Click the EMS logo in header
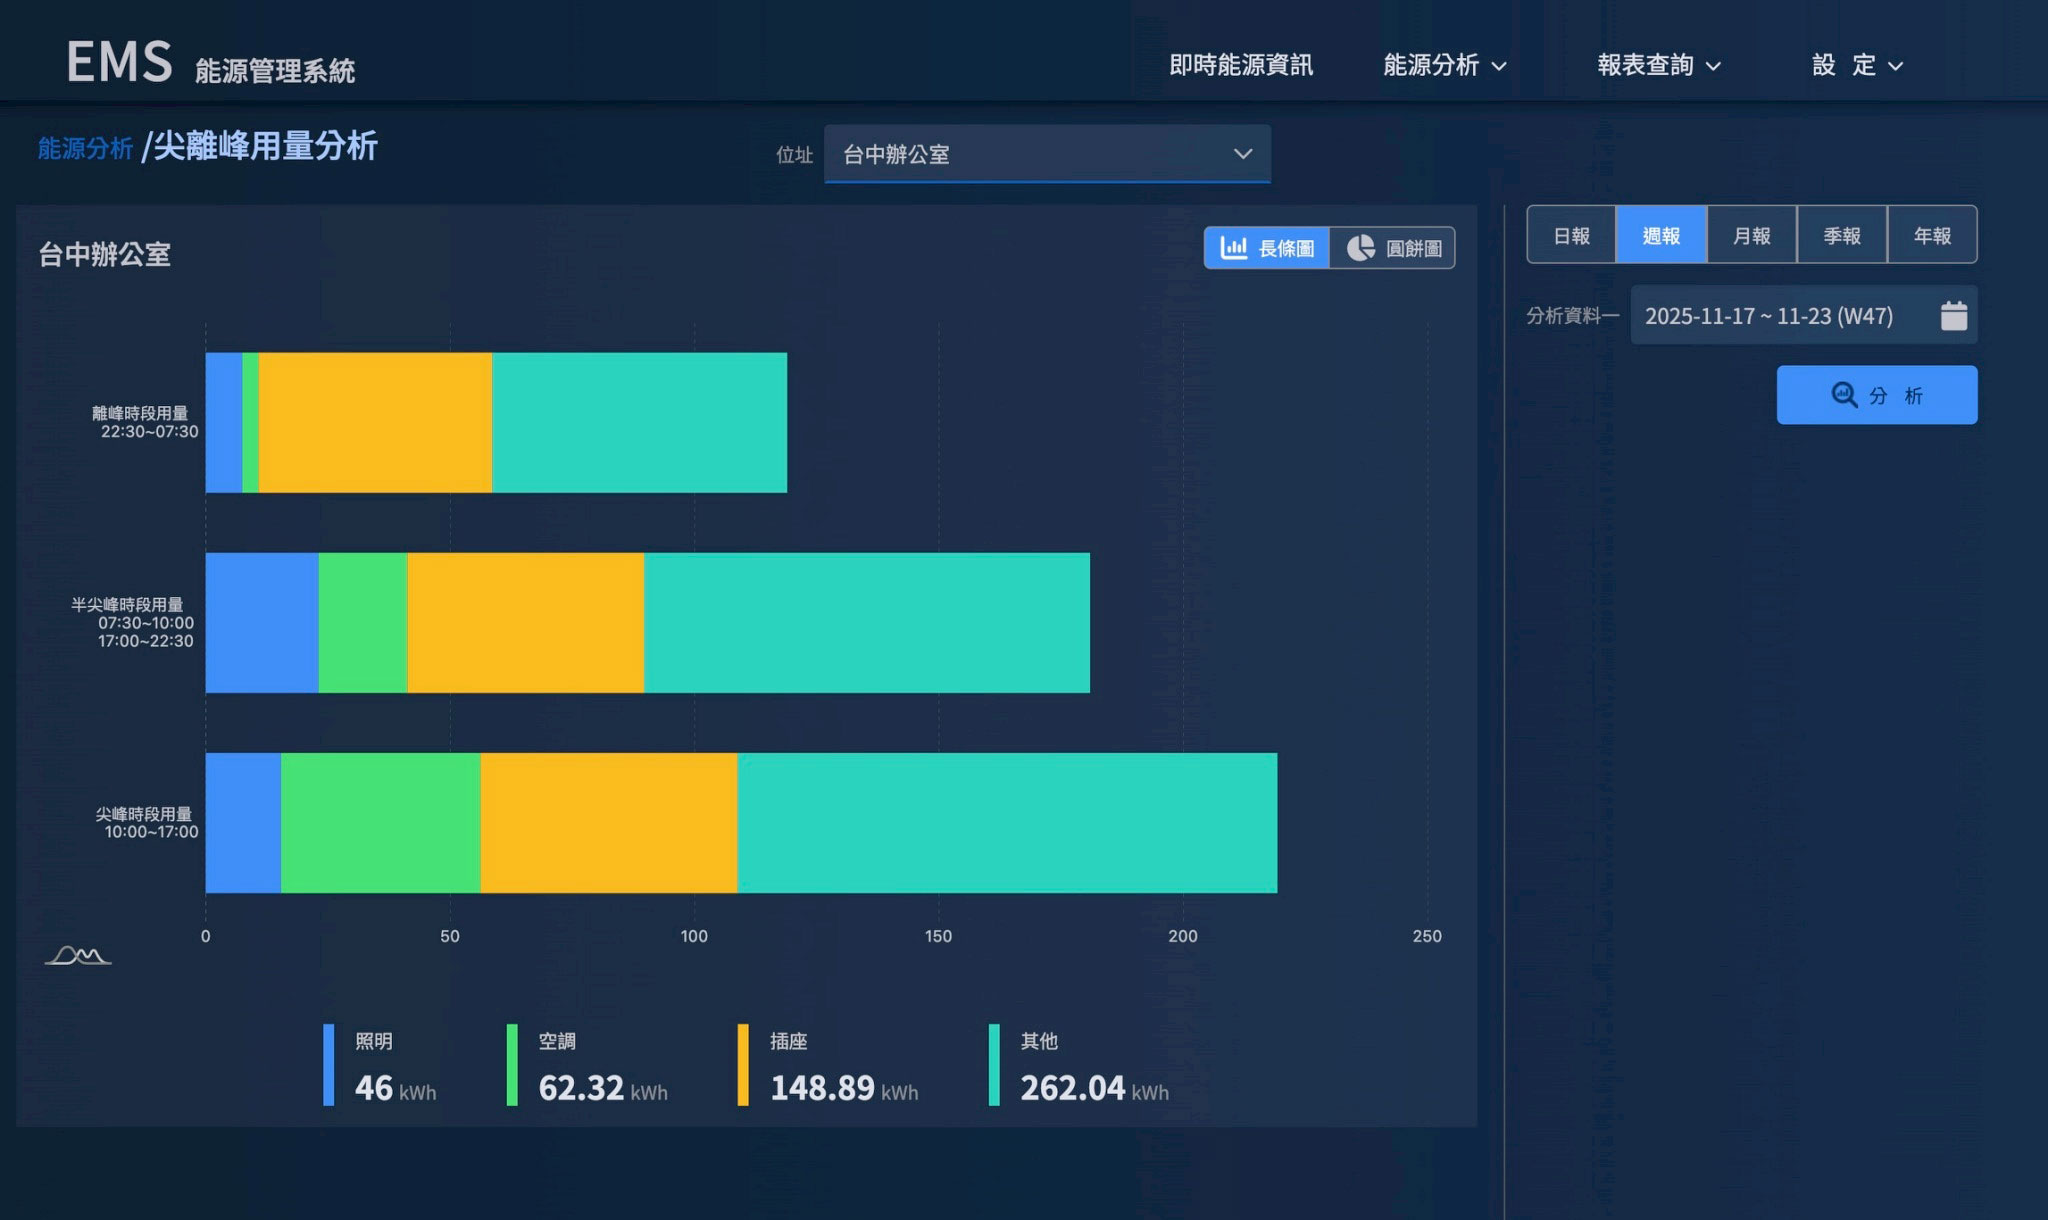Screen dimensions: 2048x1220 (119, 62)
